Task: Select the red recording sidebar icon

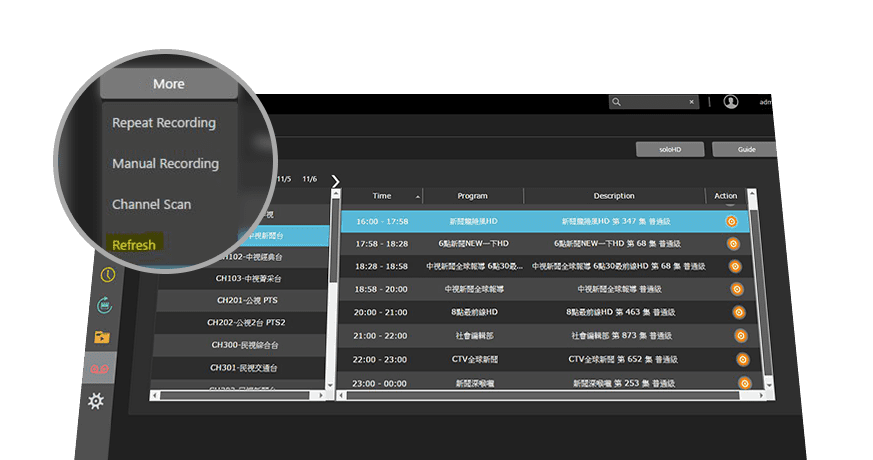Action: point(99,370)
